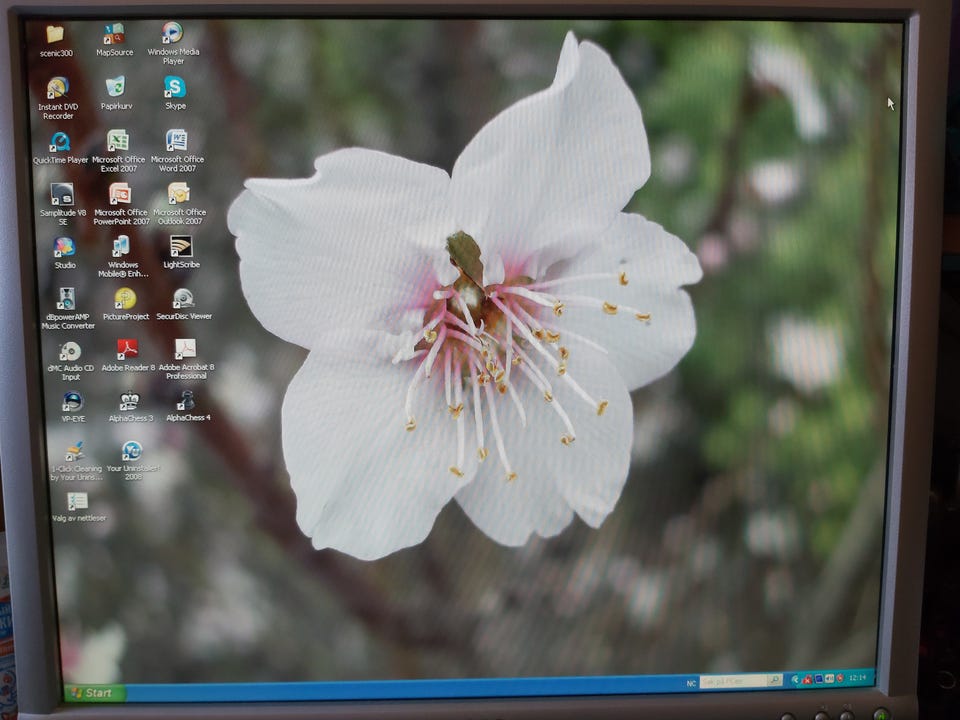Click the search magnifier button in taskbar

774,681
